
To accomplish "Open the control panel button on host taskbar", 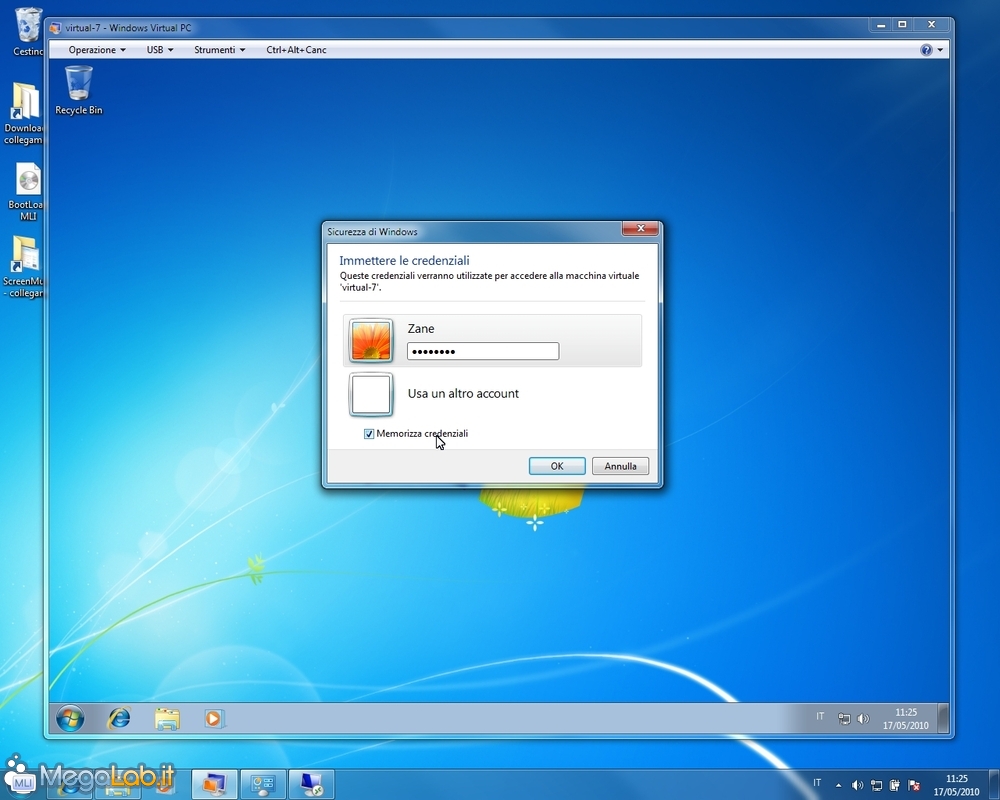I will 263,785.
